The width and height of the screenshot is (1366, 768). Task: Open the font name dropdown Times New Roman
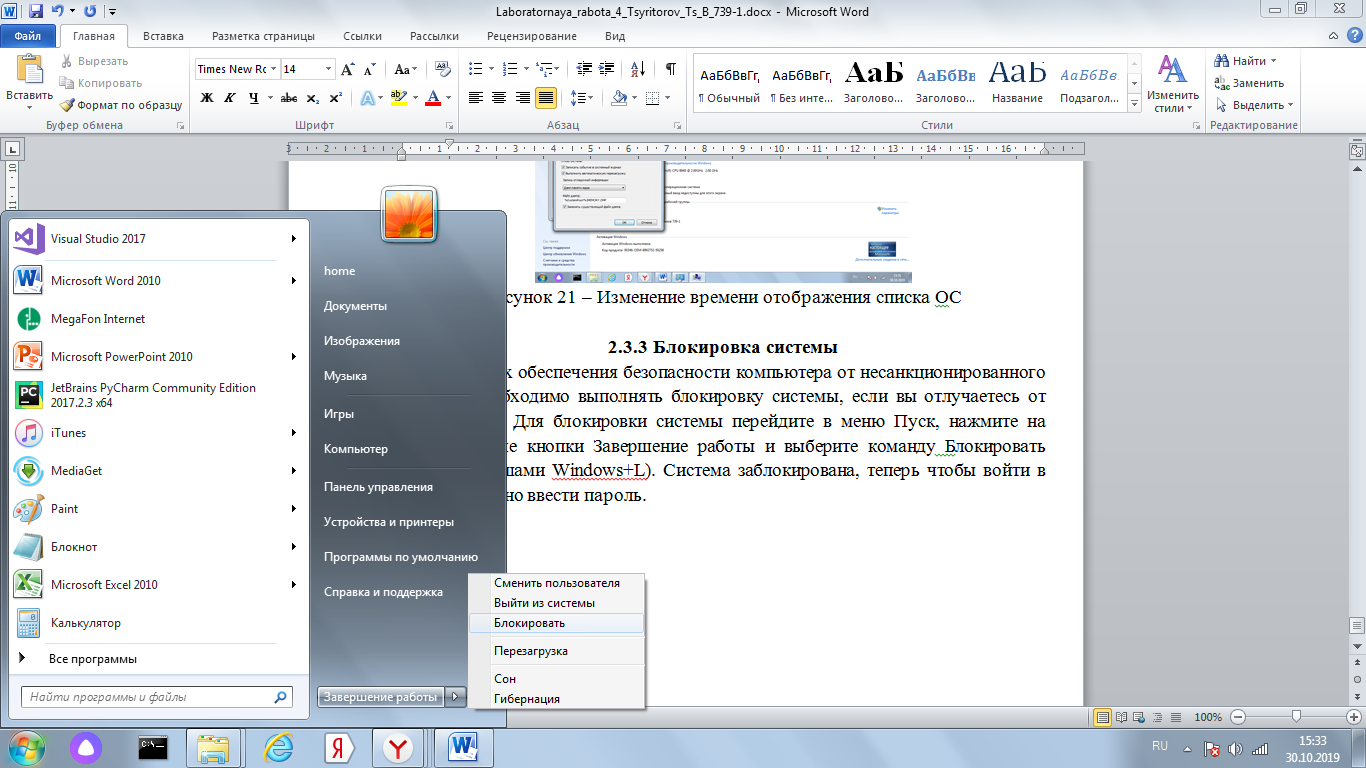[273, 69]
